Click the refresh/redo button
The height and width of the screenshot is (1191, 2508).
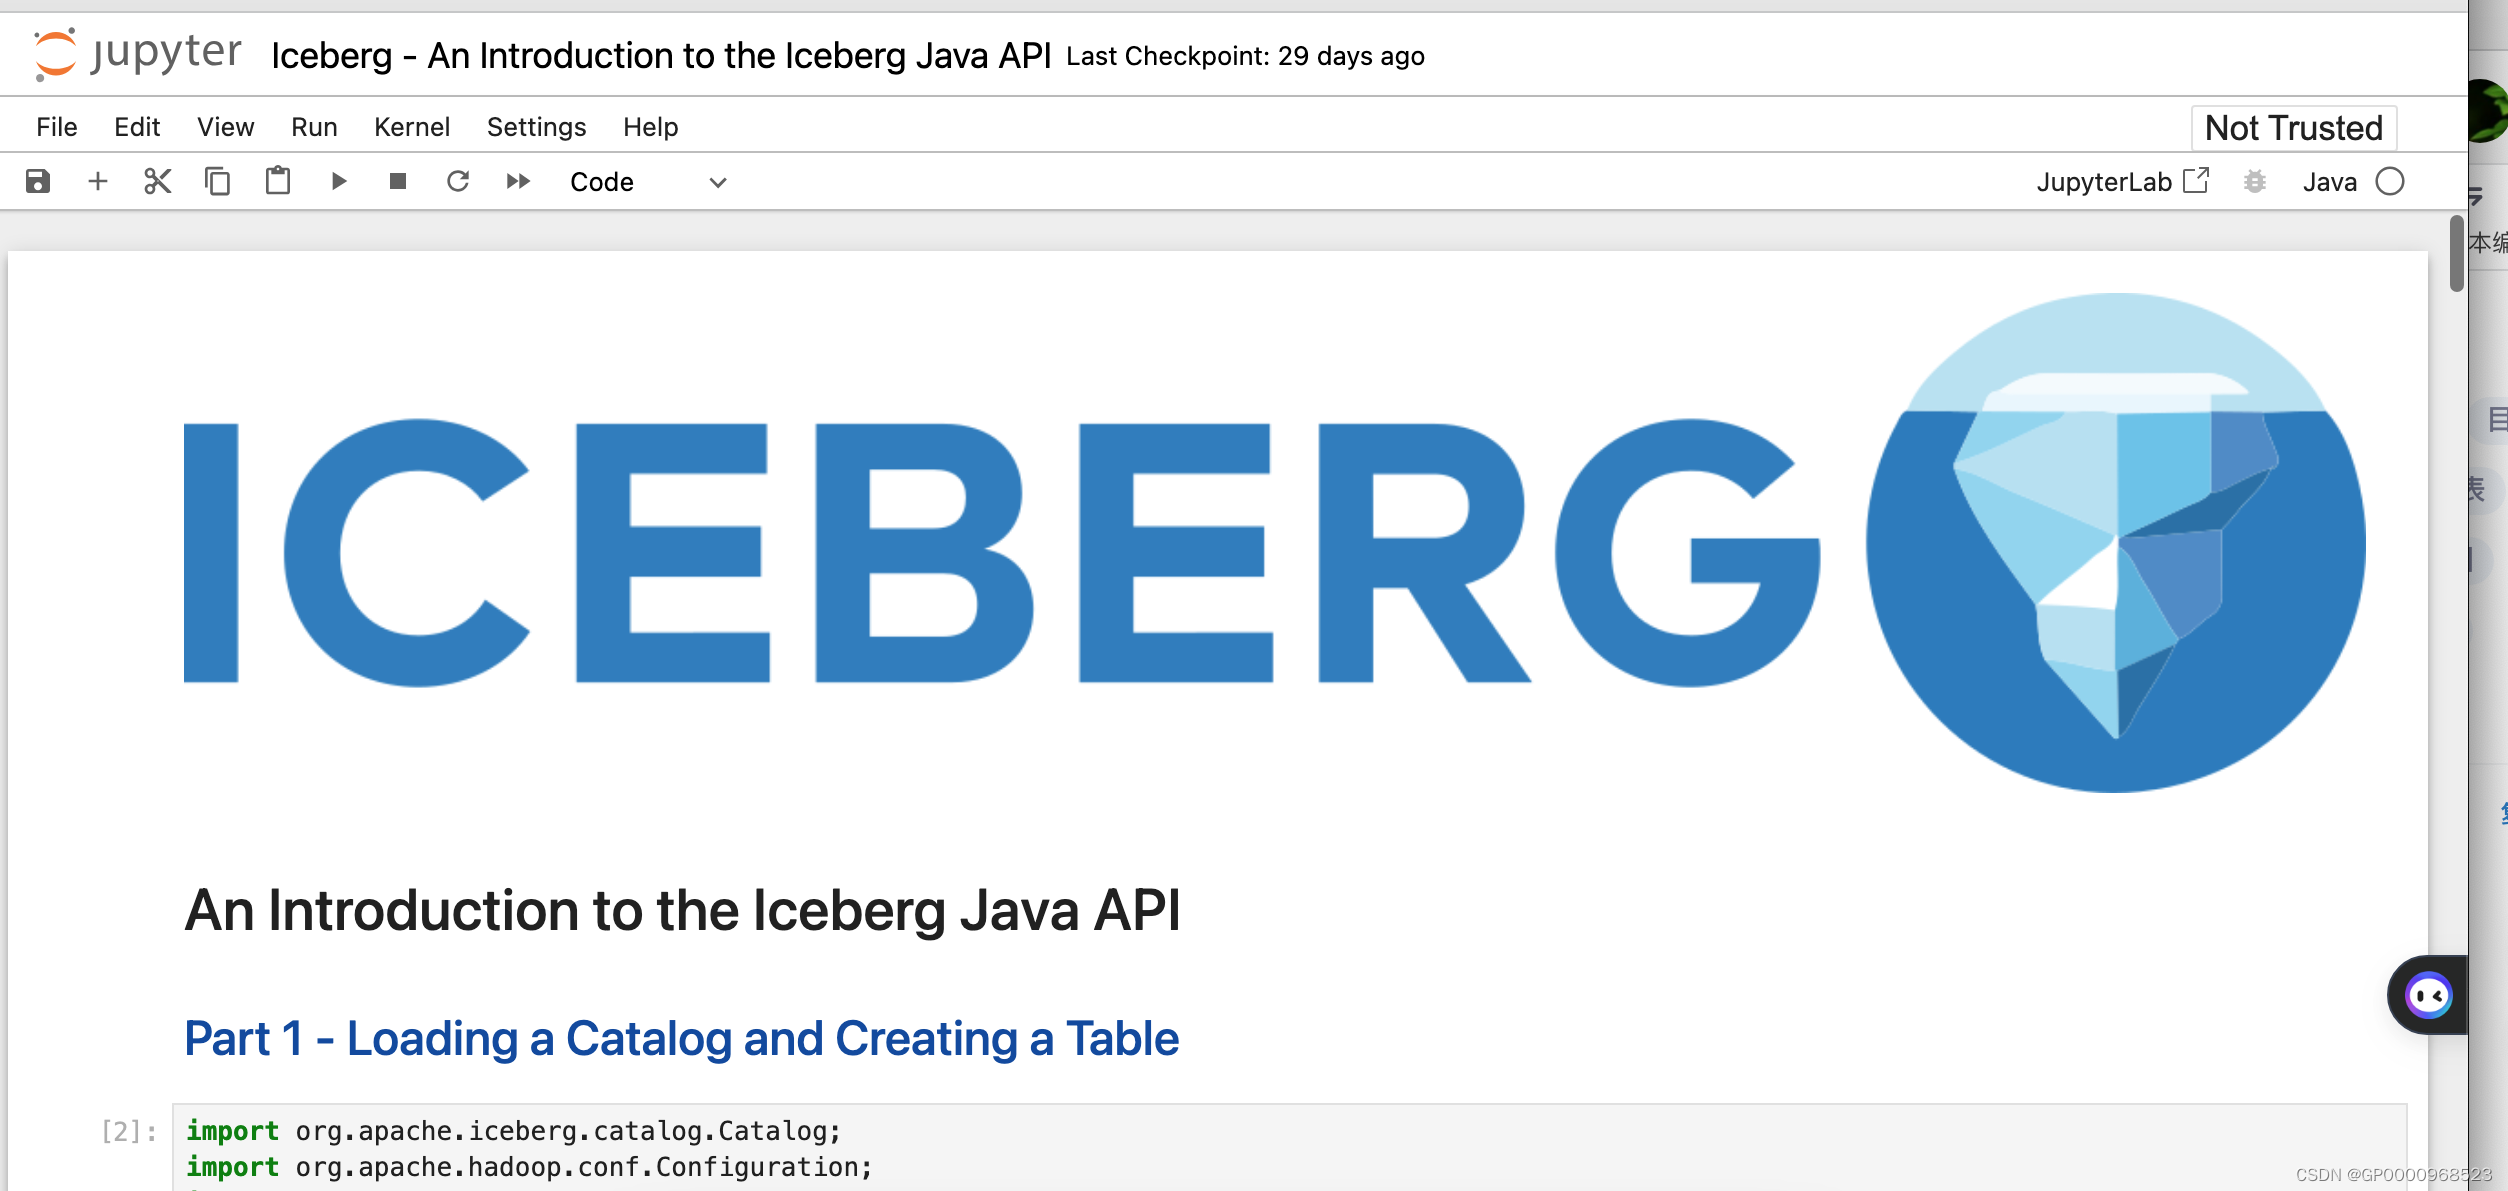click(x=457, y=181)
